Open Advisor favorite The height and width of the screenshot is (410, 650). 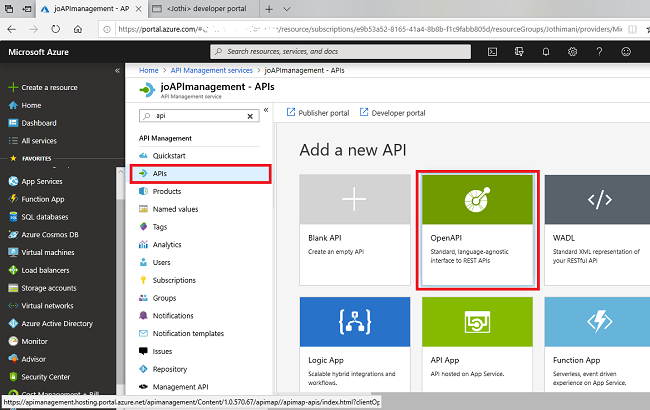[x=33, y=359]
